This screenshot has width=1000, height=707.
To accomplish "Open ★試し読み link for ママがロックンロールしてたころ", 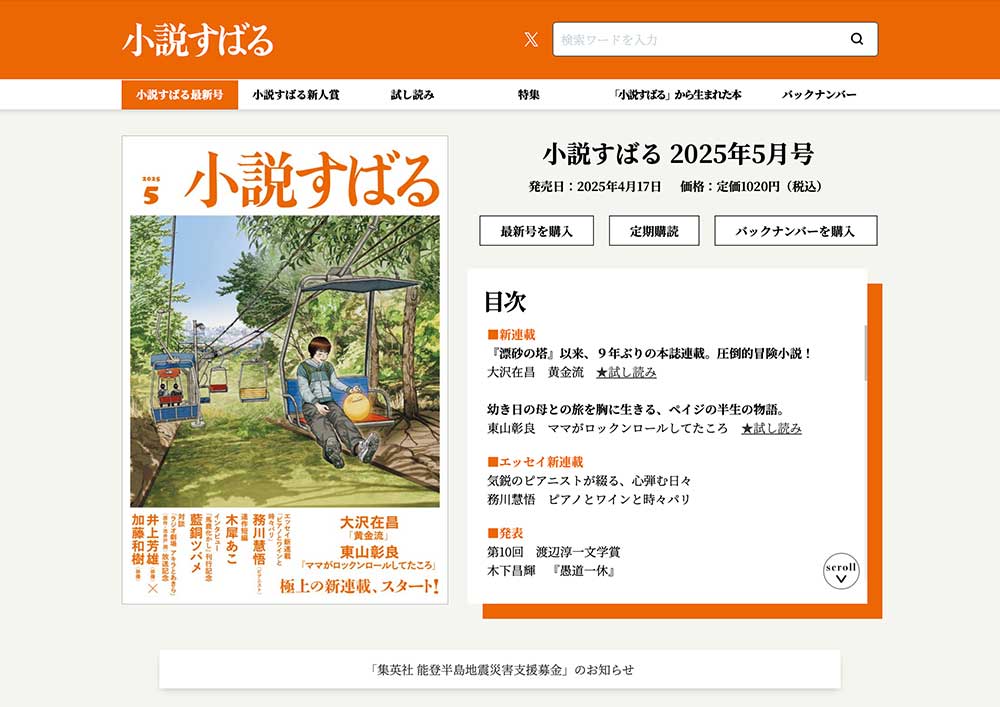I will click(772, 428).
